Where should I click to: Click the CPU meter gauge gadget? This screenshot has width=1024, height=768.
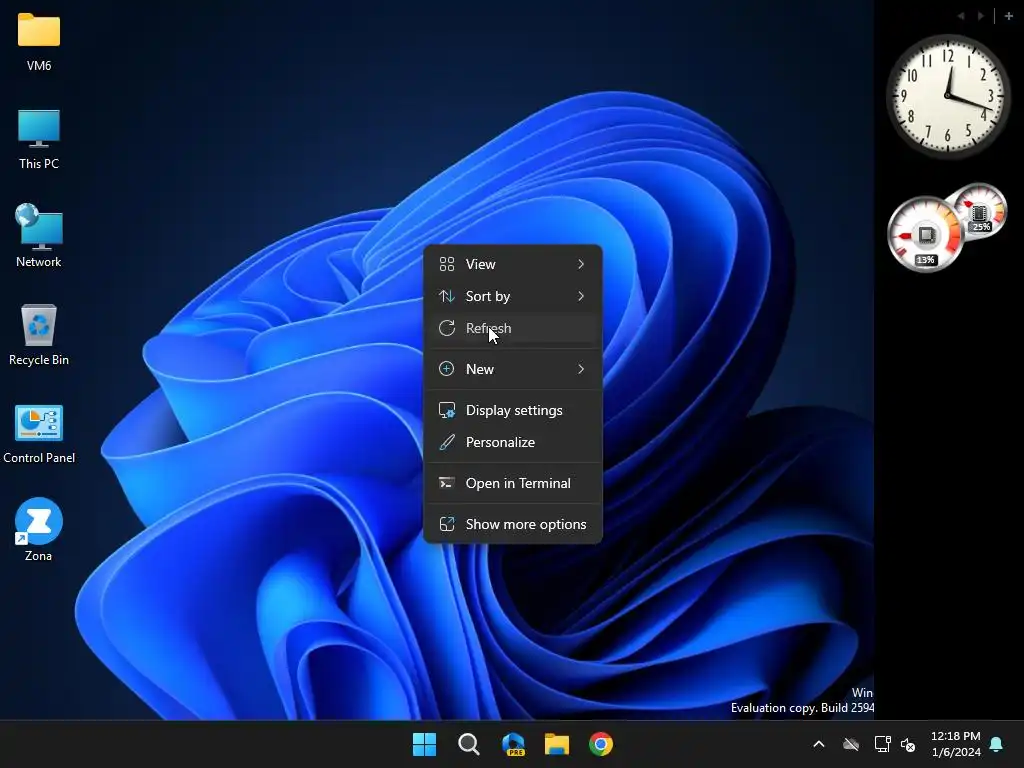point(925,235)
